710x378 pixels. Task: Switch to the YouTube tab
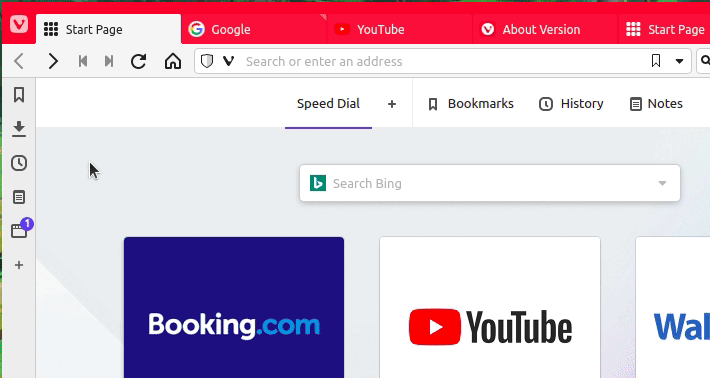point(399,29)
